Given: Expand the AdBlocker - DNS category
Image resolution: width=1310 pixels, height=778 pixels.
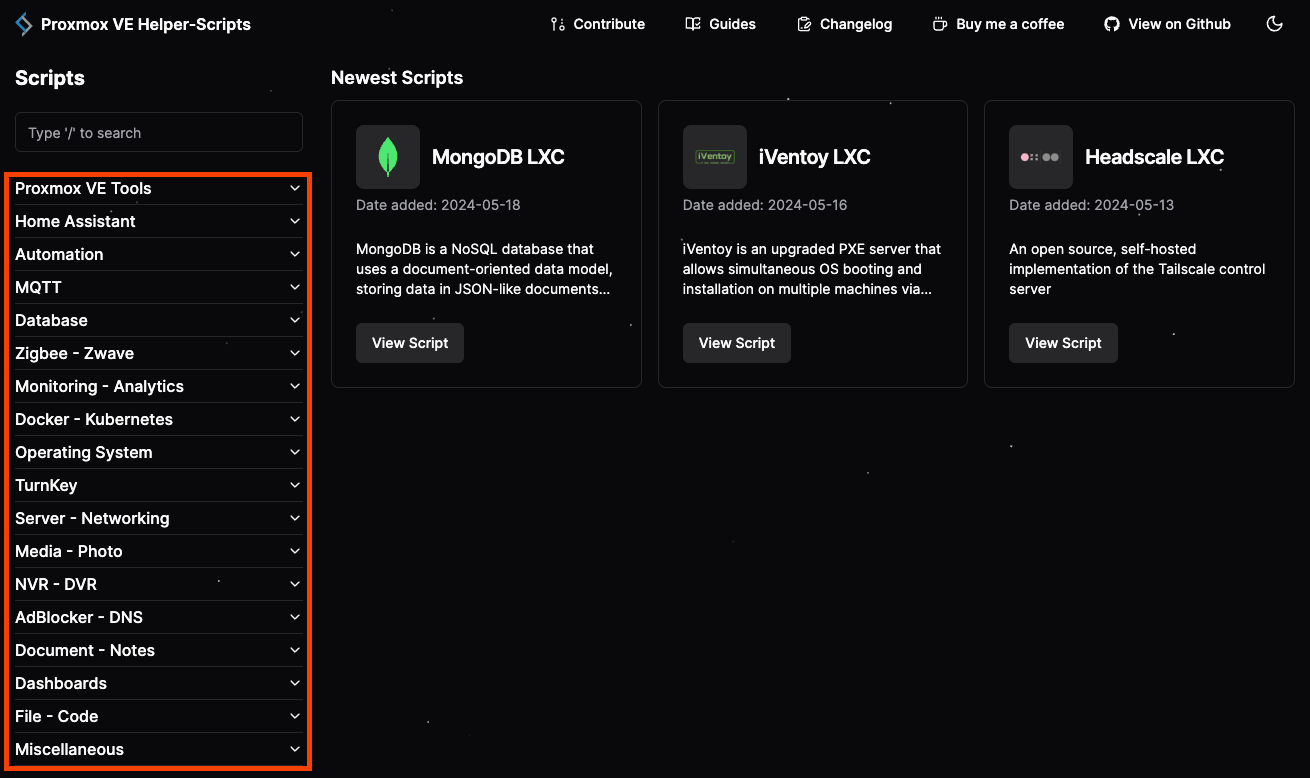Looking at the screenshot, I should click(x=158, y=617).
